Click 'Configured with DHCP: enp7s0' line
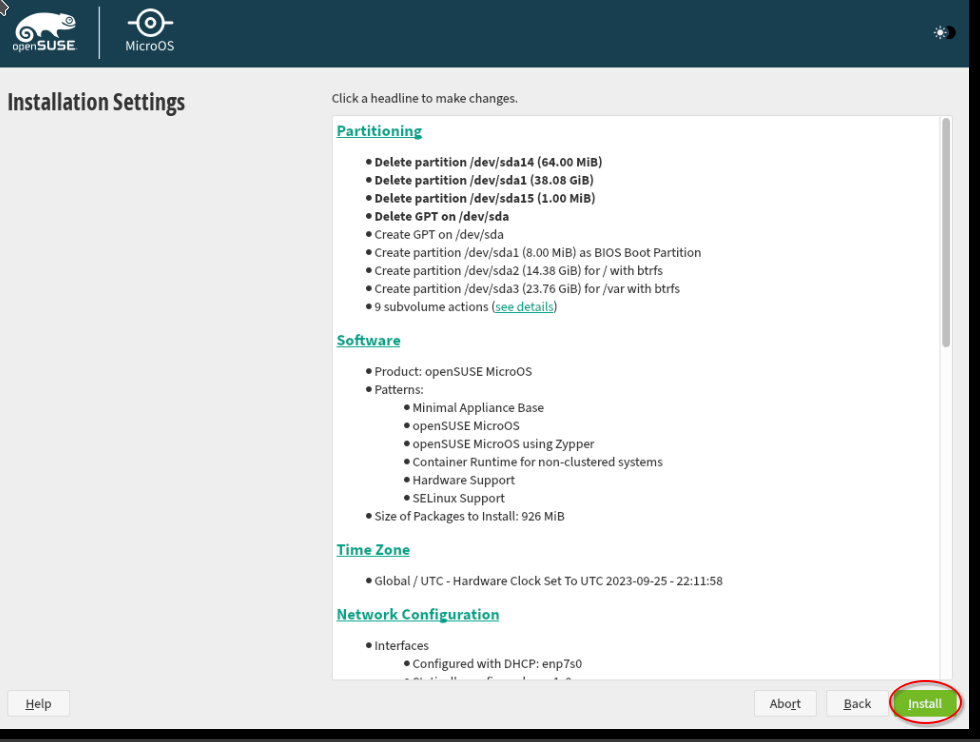980x742 pixels. click(x=497, y=664)
